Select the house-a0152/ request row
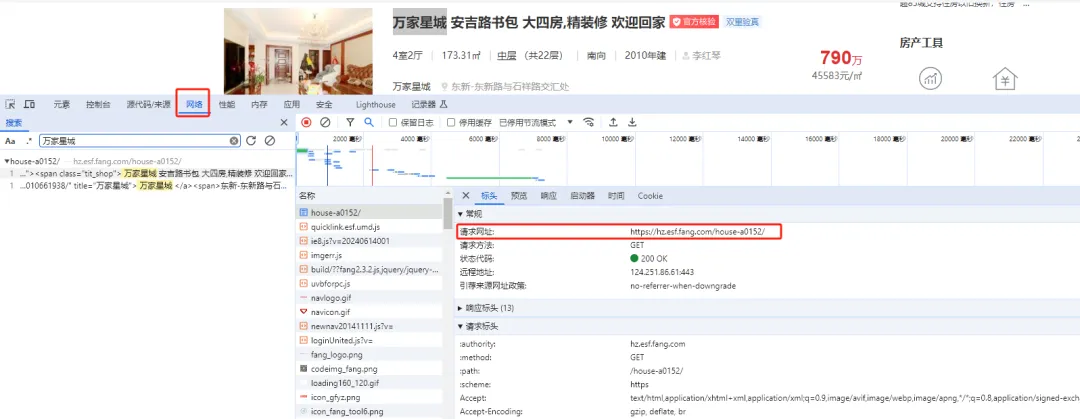This screenshot has width=1080, height=419. pos(369,212)
